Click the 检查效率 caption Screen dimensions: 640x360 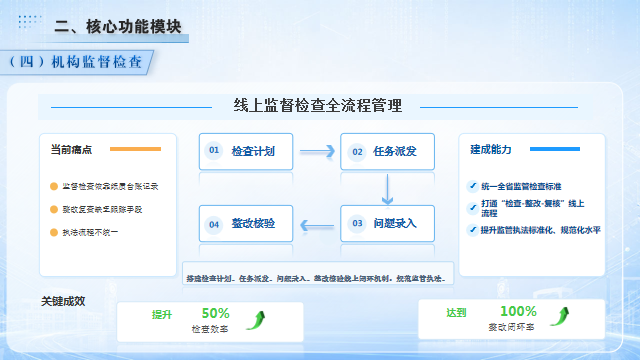pos(210,329)
